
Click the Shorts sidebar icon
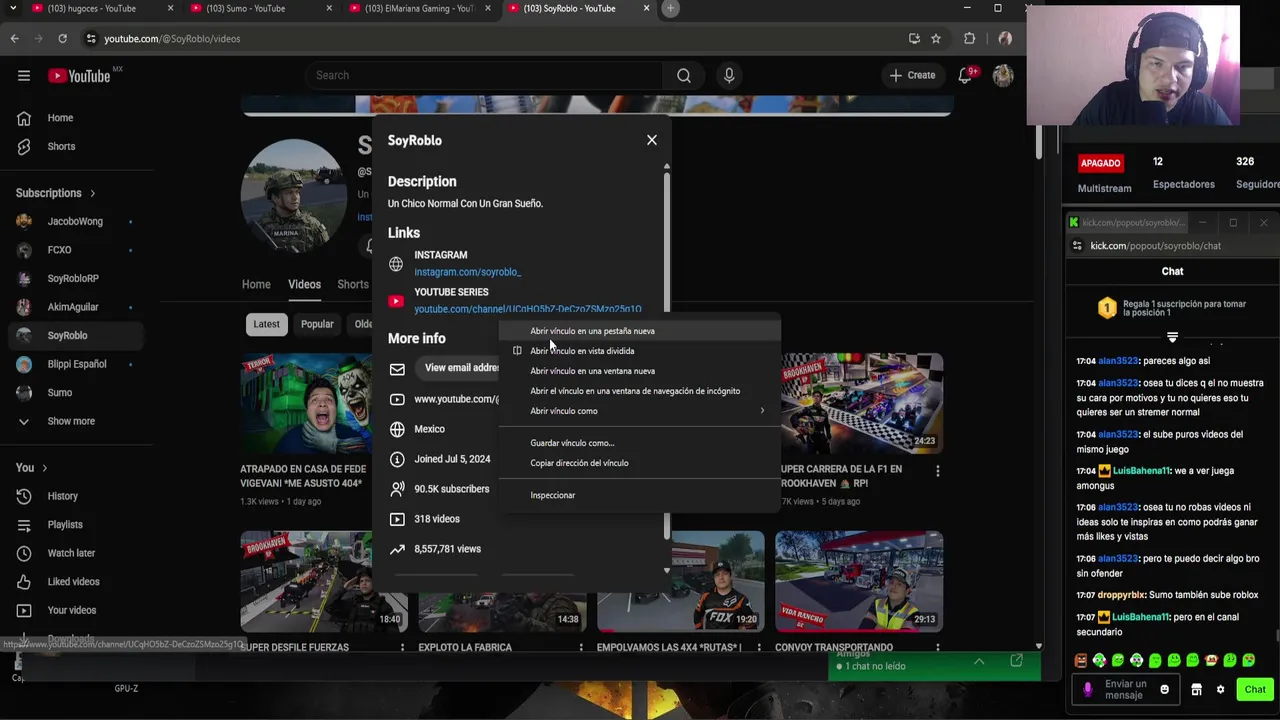pyautogui.click(x=24, y=146)
